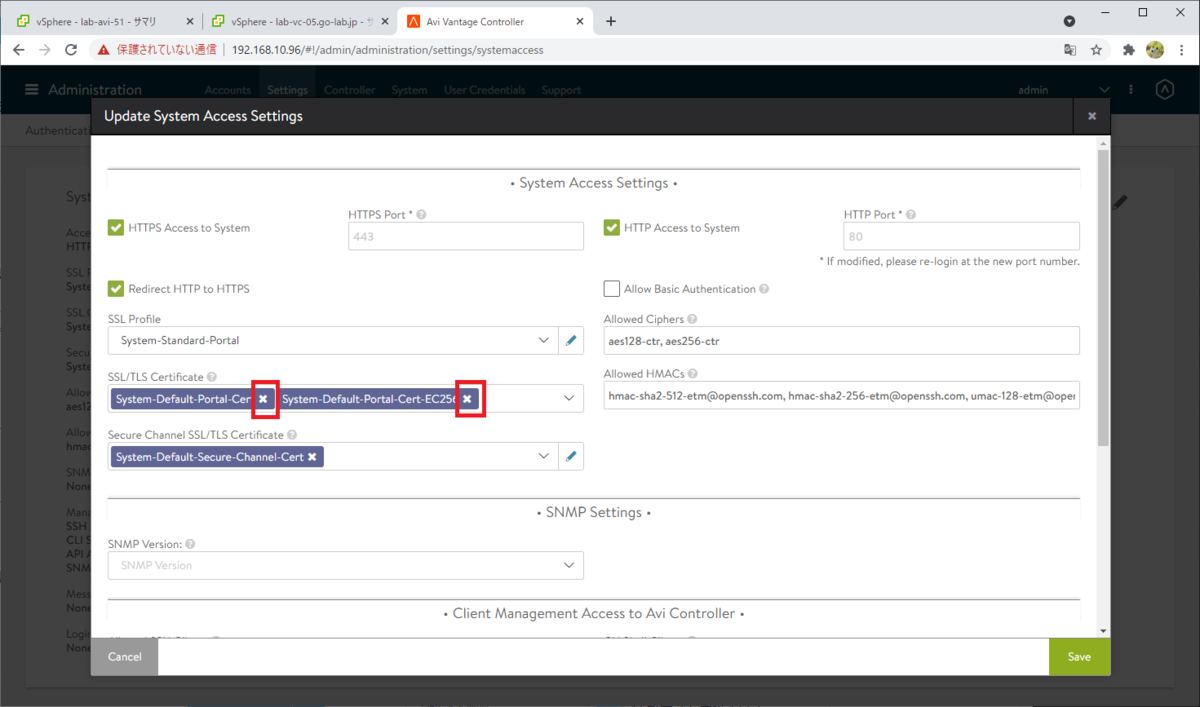The image size is (1200, 707).
Task: Open the User Credentials menu tab
Action: click(x=485, y=90)
